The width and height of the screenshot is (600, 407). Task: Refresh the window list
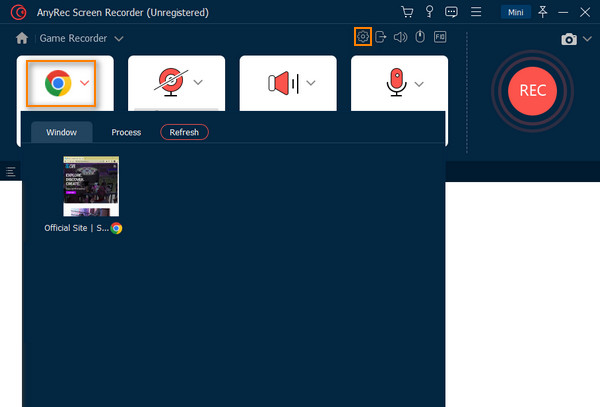[184, 132]
